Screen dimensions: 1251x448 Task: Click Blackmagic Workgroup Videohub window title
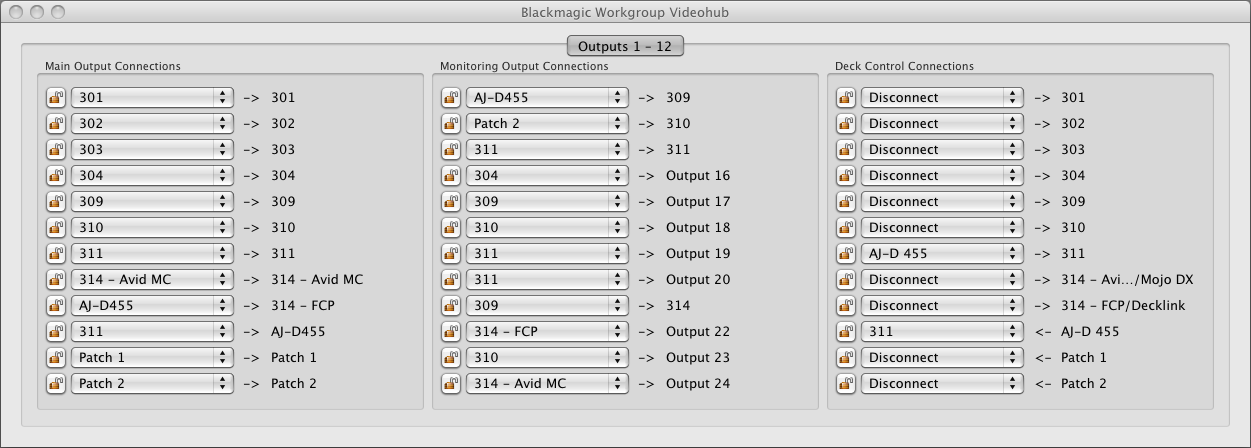pyautogui.click(x=625, y=12)
